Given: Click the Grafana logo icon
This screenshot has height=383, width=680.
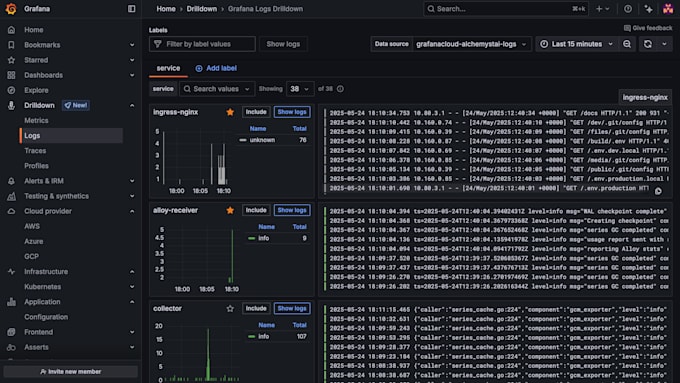Looking at the screenshot, I should 11,9.
